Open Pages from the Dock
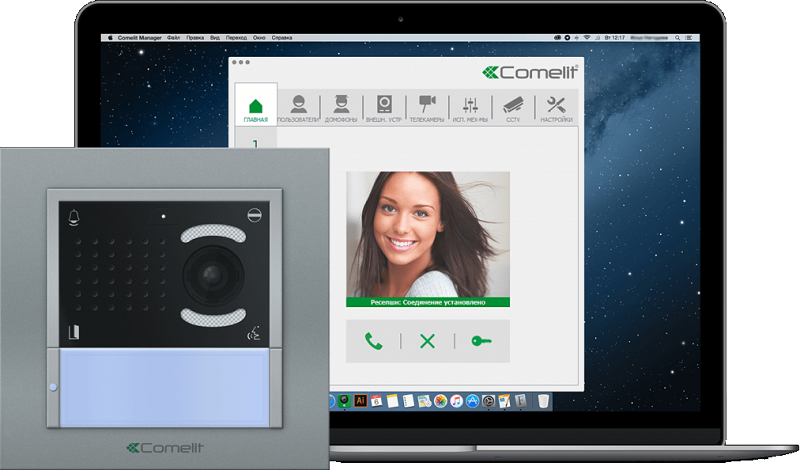 tap(504, 401)
